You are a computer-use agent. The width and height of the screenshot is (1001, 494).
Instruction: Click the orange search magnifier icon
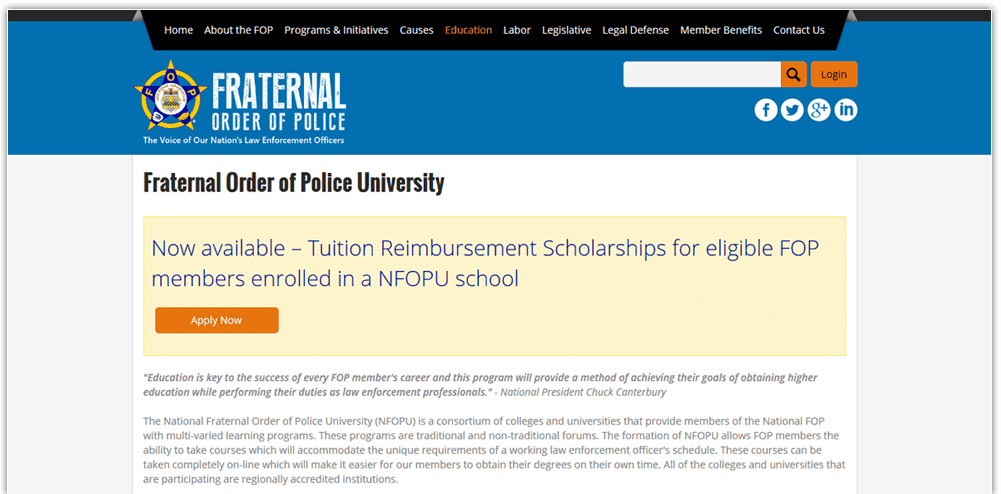point(794,74)
